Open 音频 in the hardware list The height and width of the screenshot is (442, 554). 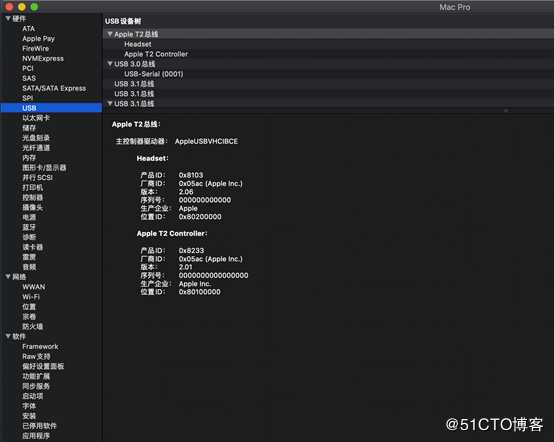(29, 267)
